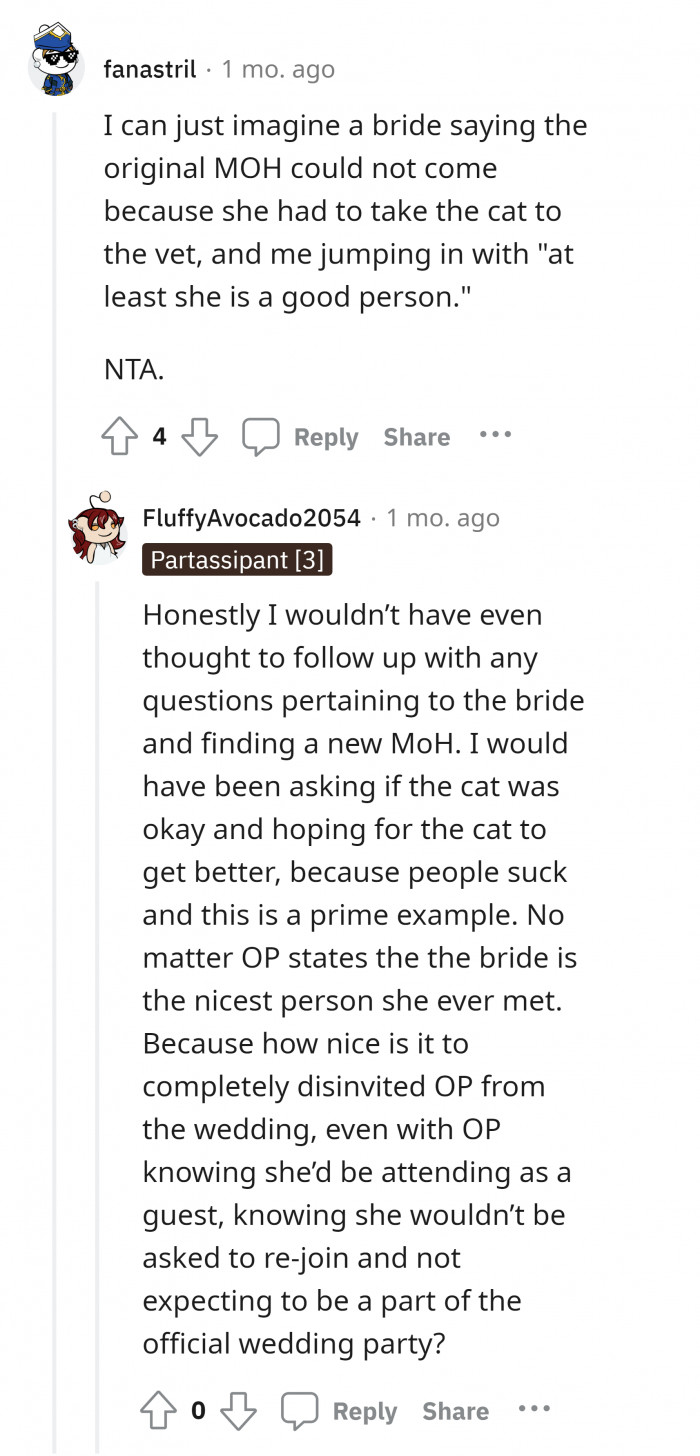Downvote FluffyAvocado2054's comment

238,1410
